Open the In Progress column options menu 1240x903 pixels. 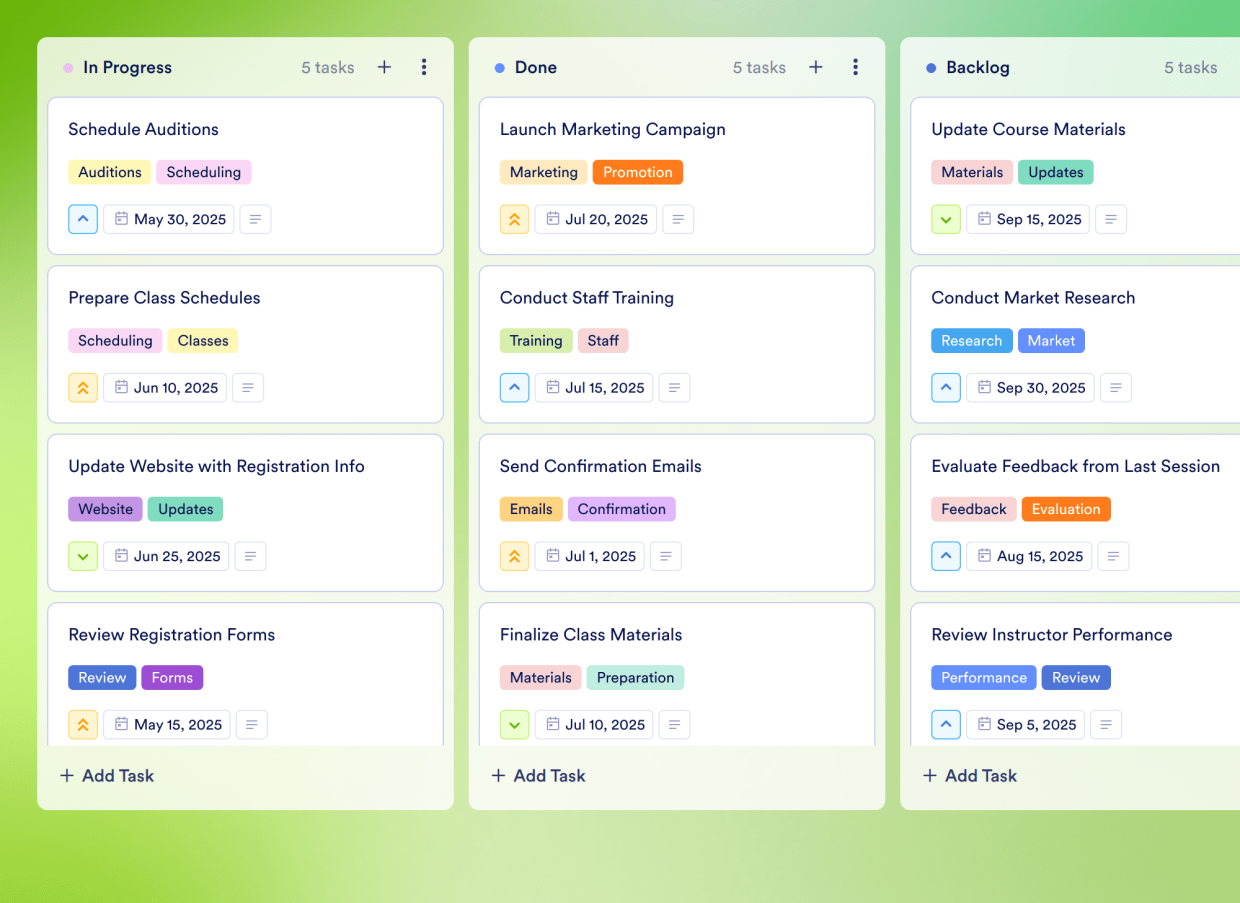(x=424, y=67)
